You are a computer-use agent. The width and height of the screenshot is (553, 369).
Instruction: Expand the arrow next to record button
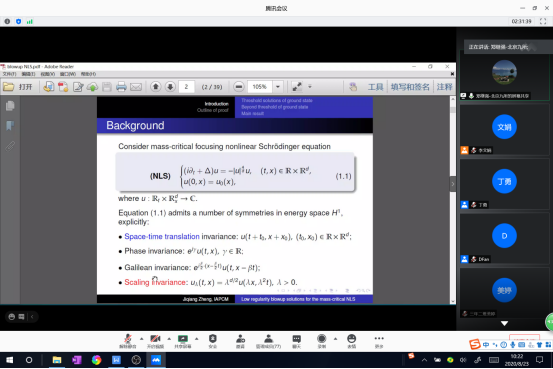pos(335,339)
